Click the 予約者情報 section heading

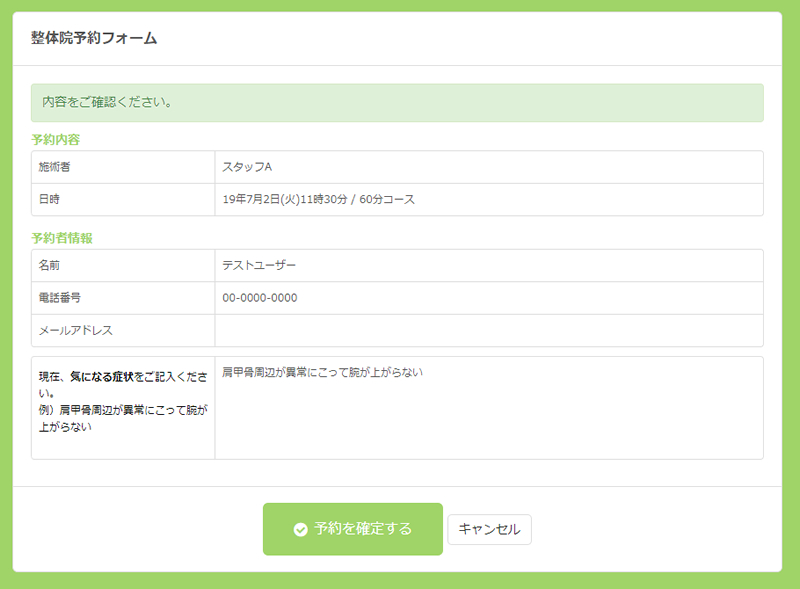point(62,238)
